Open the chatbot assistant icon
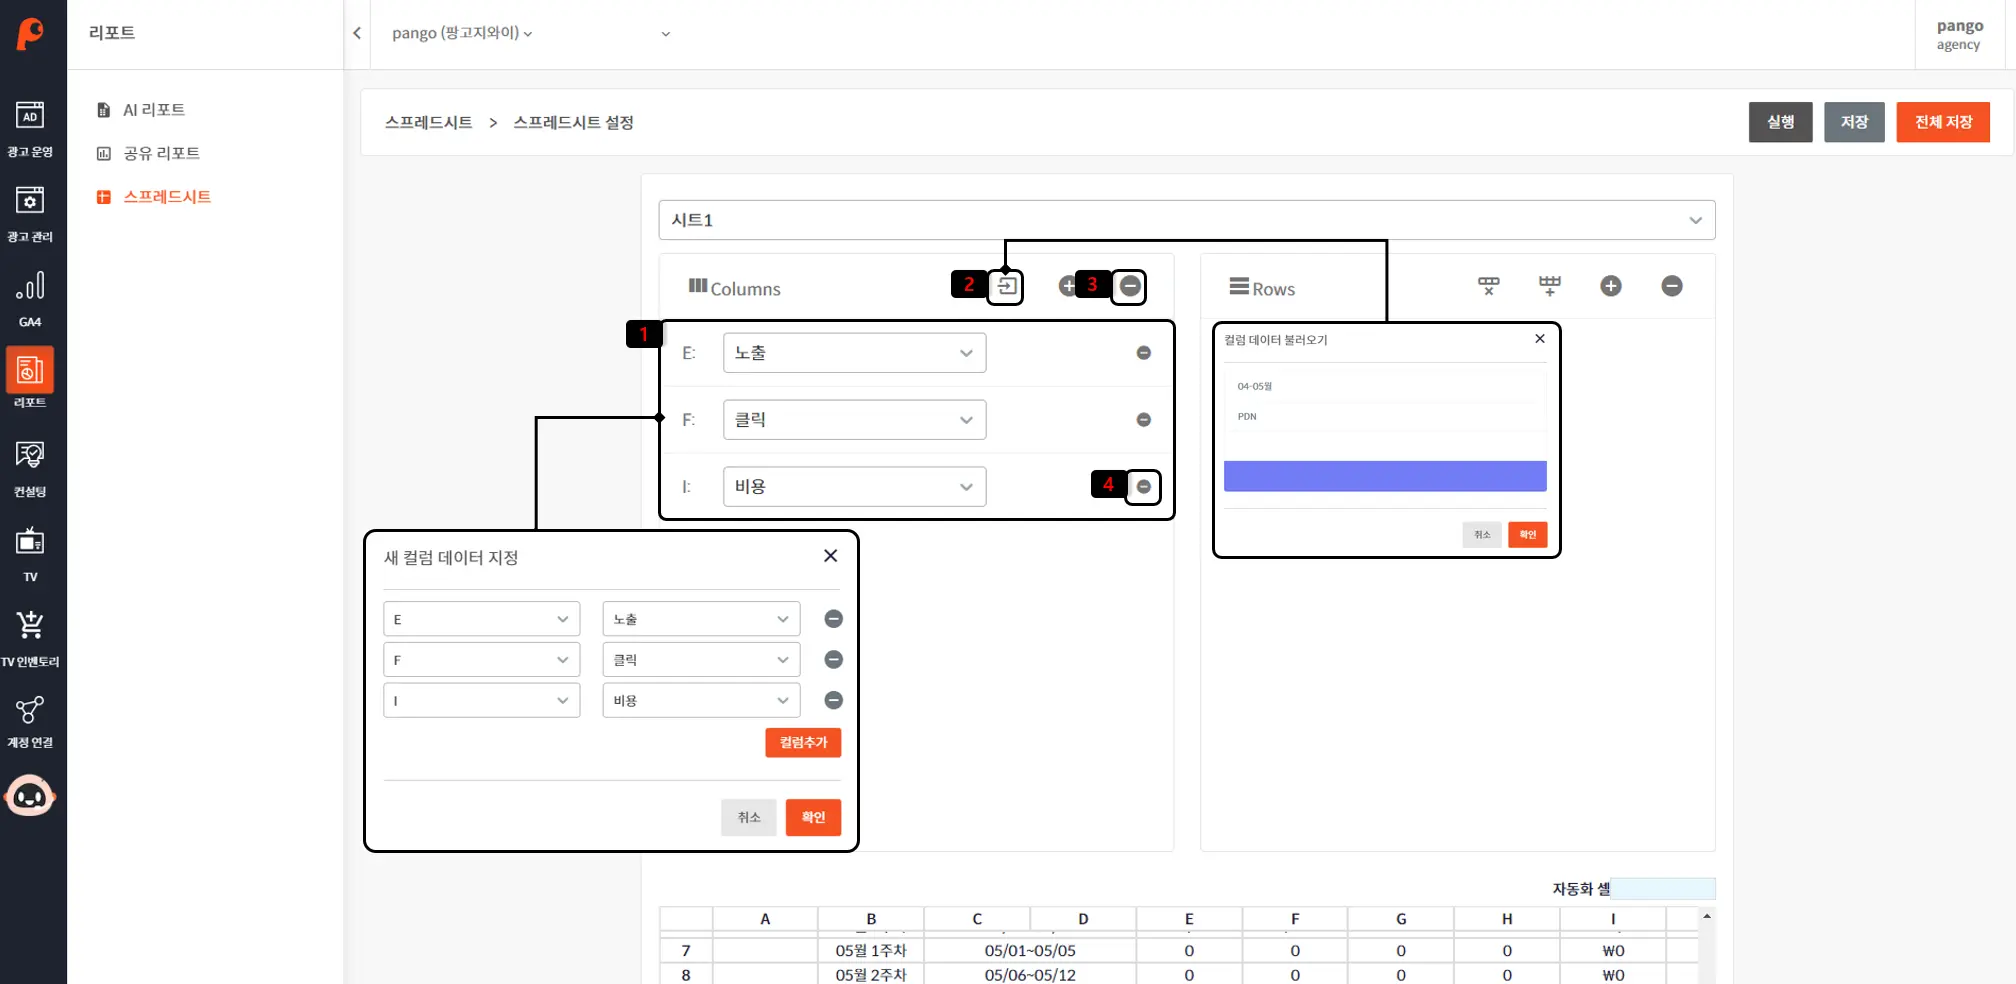 [30, 797]
